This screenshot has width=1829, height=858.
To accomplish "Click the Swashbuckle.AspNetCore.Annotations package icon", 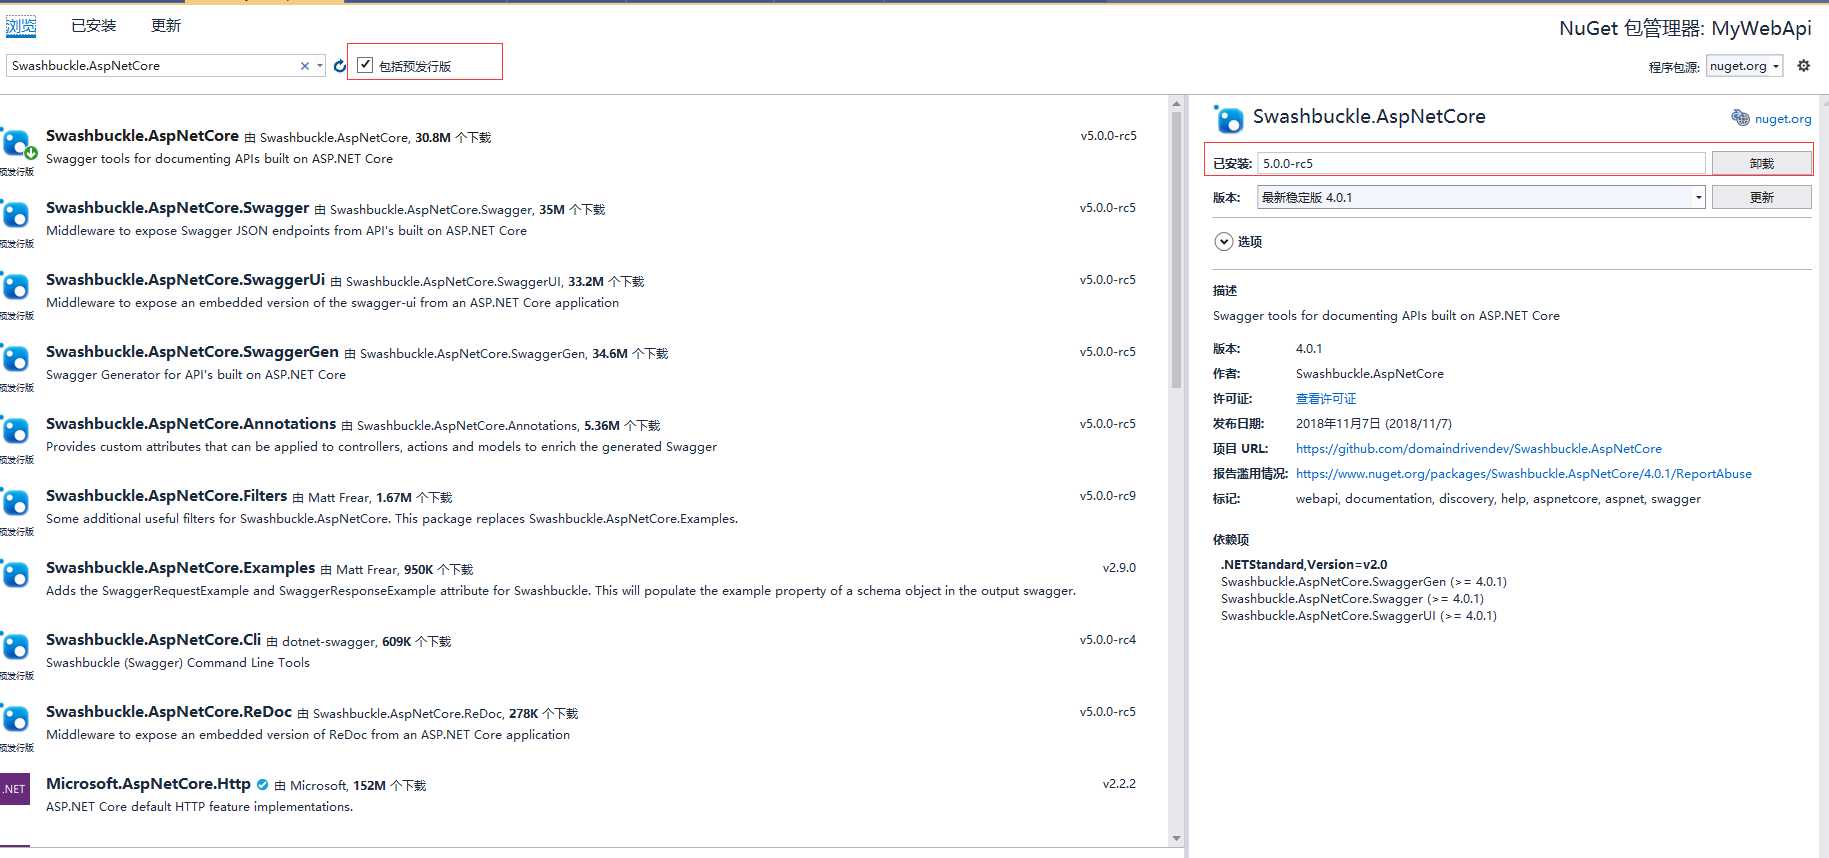I will point(16,431).
